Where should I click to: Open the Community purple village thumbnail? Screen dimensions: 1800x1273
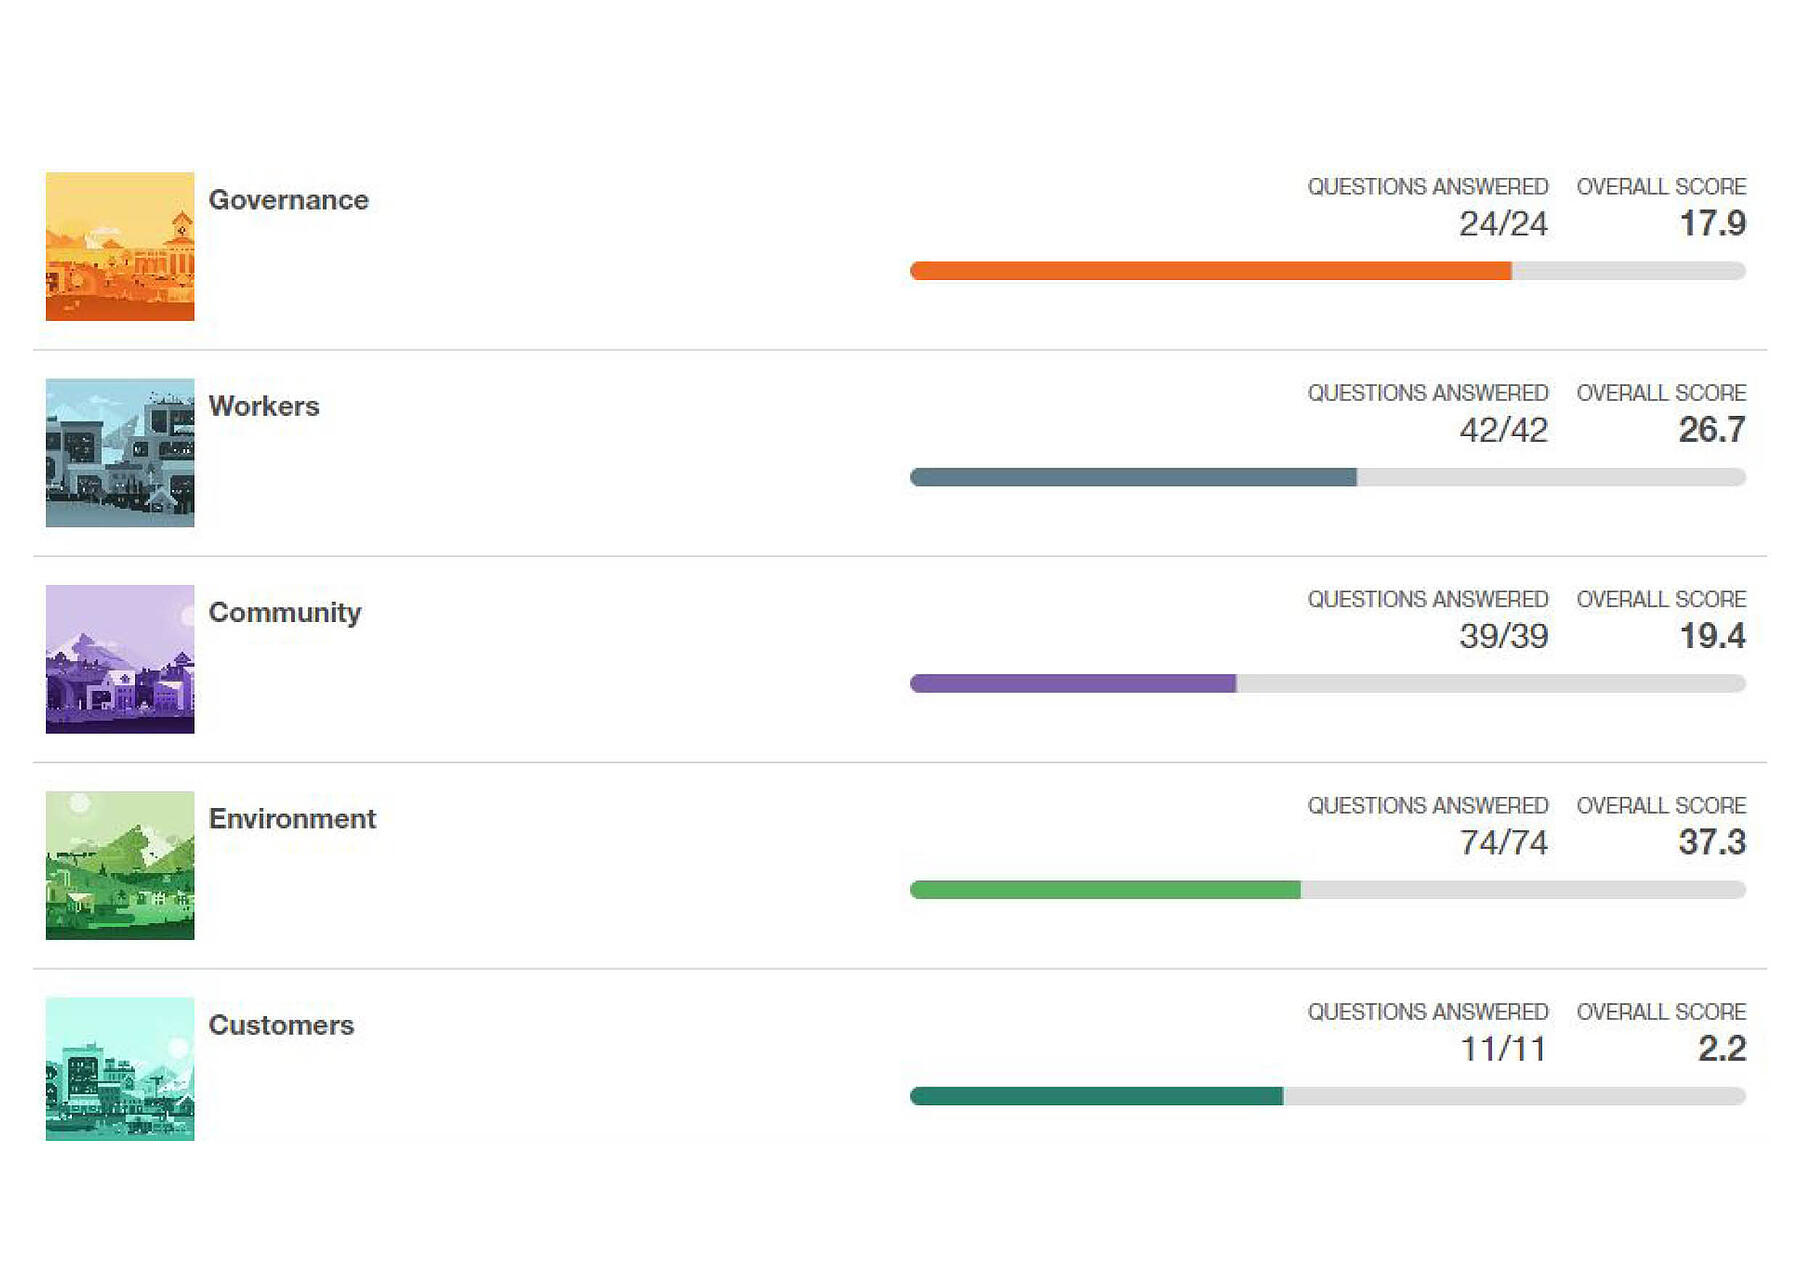(120, 659)
